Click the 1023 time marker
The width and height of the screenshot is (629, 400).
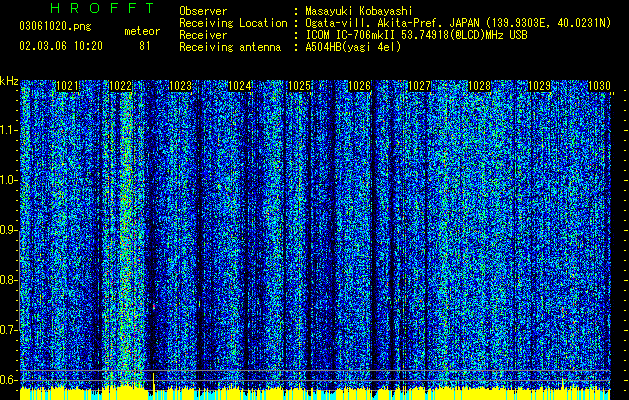click(x=181, y=86)
